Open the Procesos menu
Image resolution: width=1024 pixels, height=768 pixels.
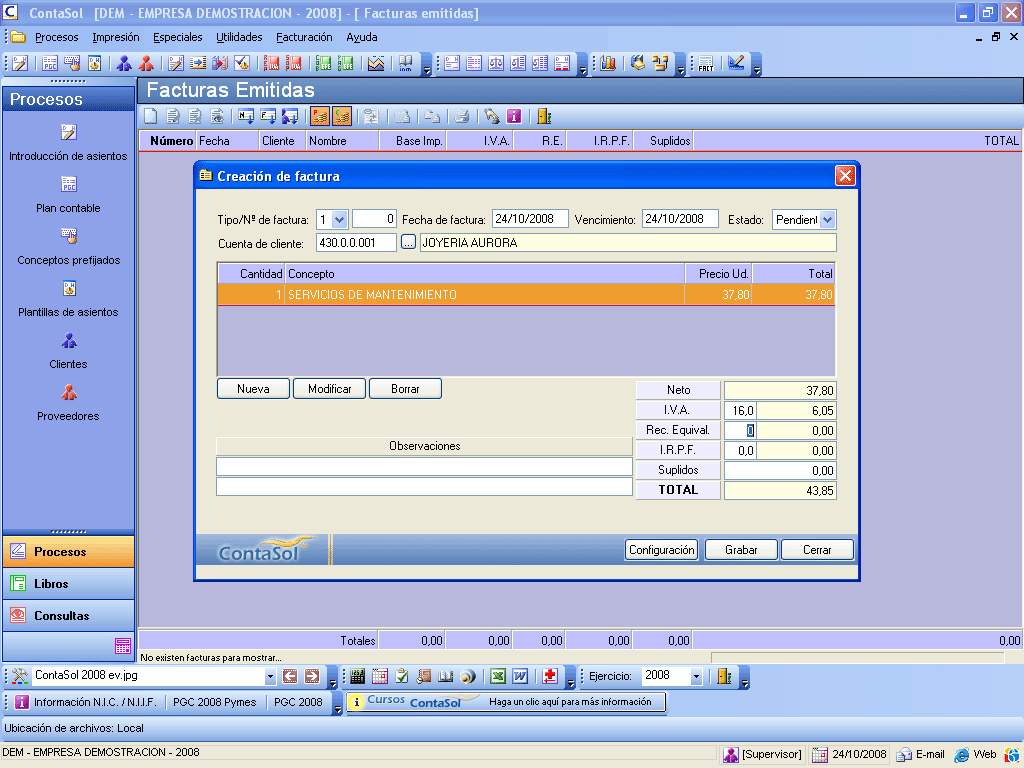(57, 37)
